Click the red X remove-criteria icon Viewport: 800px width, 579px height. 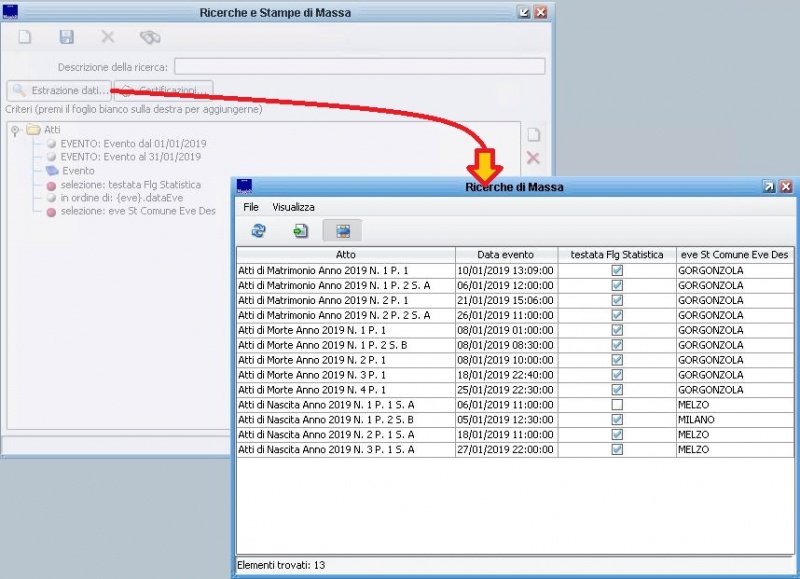click(x=533, y=158)
